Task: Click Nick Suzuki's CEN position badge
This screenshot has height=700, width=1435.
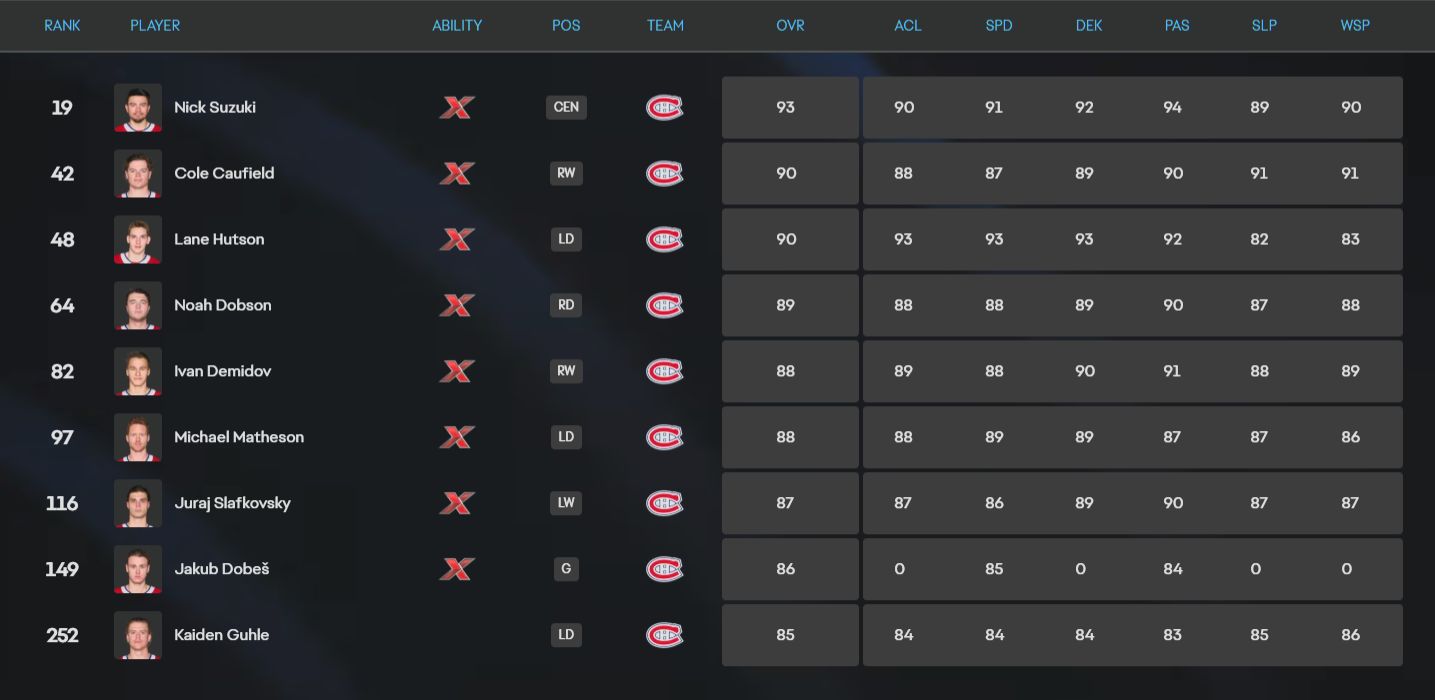Action: [x=566, y=107]
